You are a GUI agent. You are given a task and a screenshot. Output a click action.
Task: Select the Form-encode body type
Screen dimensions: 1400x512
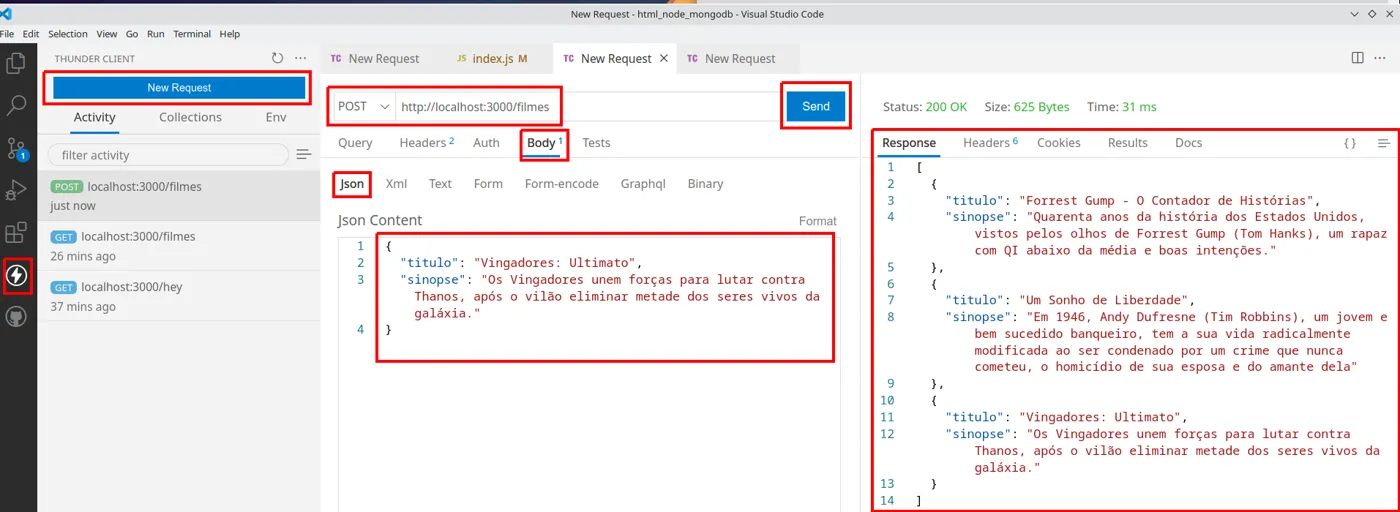[562, 184]
